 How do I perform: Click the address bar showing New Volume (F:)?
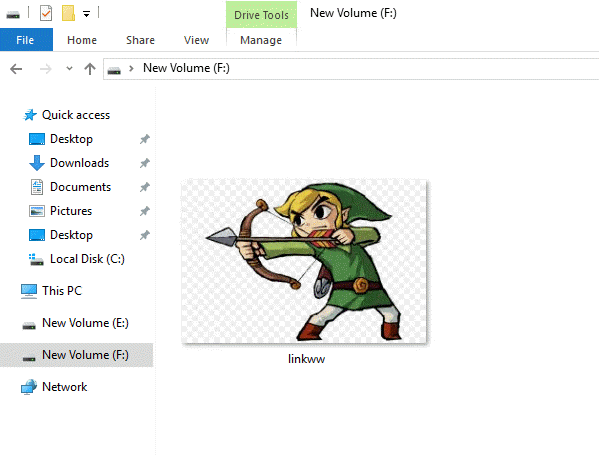(351, 69)
